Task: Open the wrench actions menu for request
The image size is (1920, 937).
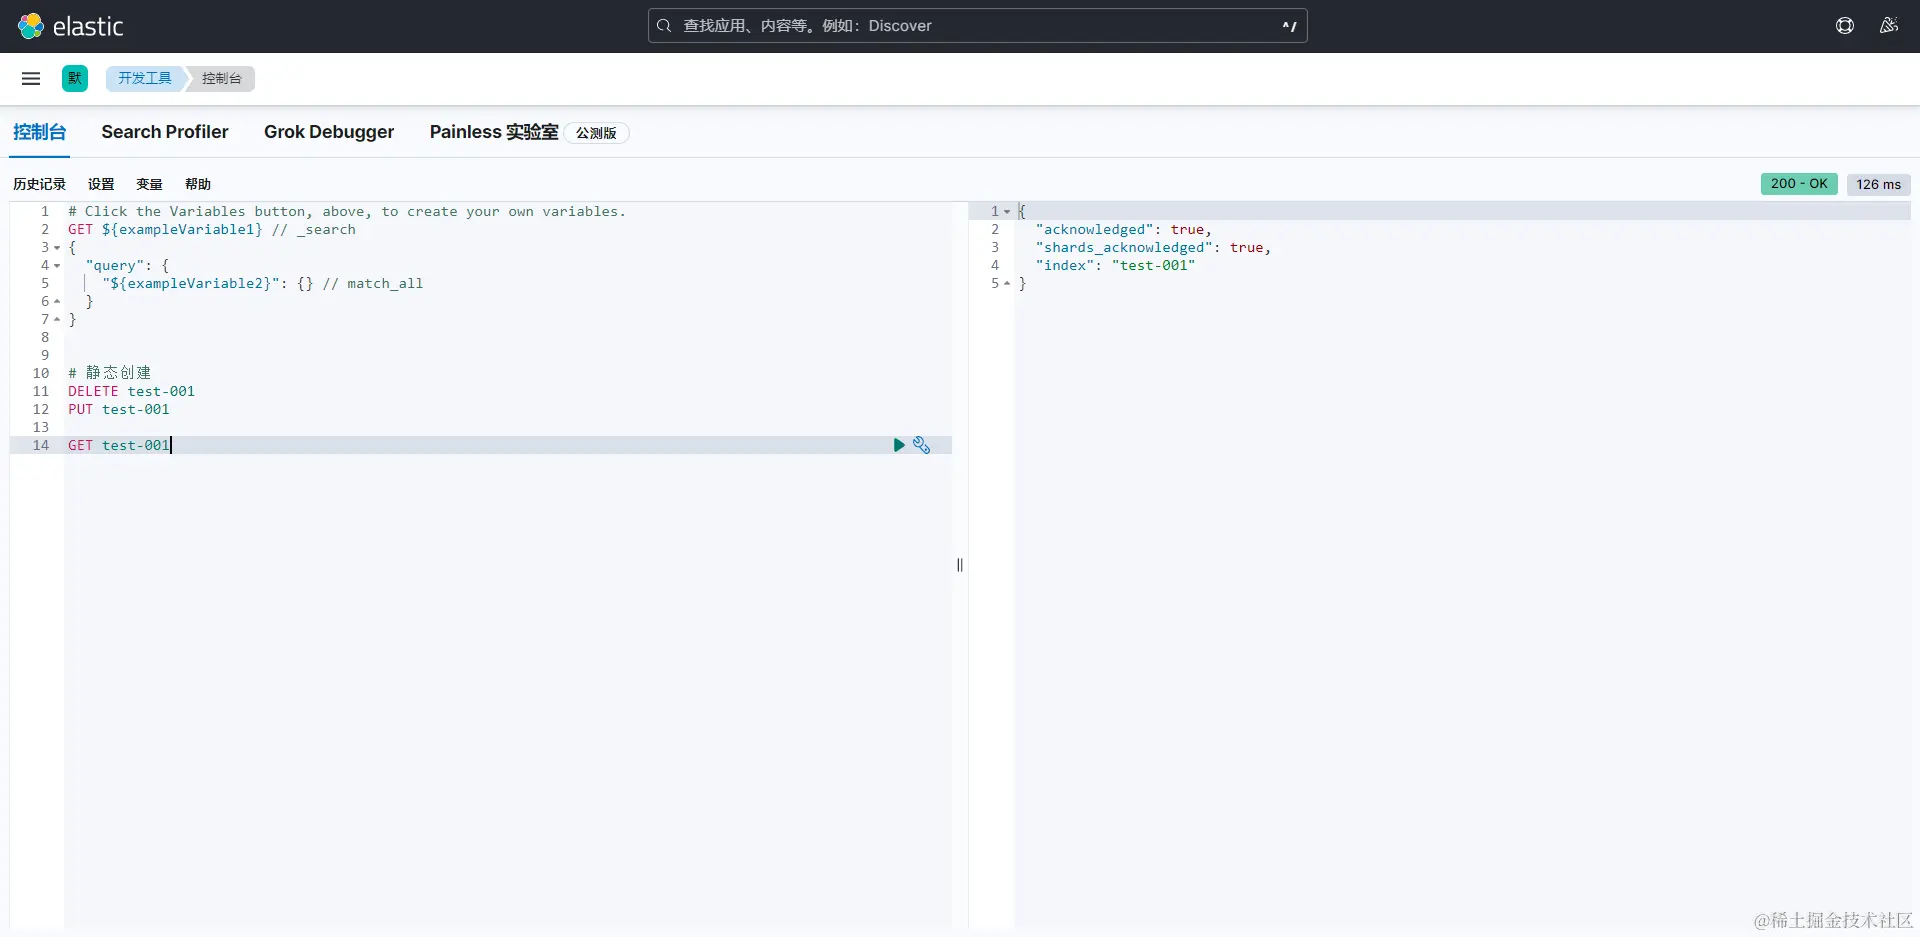Action: pyautogui.click(x=922, y=445)
